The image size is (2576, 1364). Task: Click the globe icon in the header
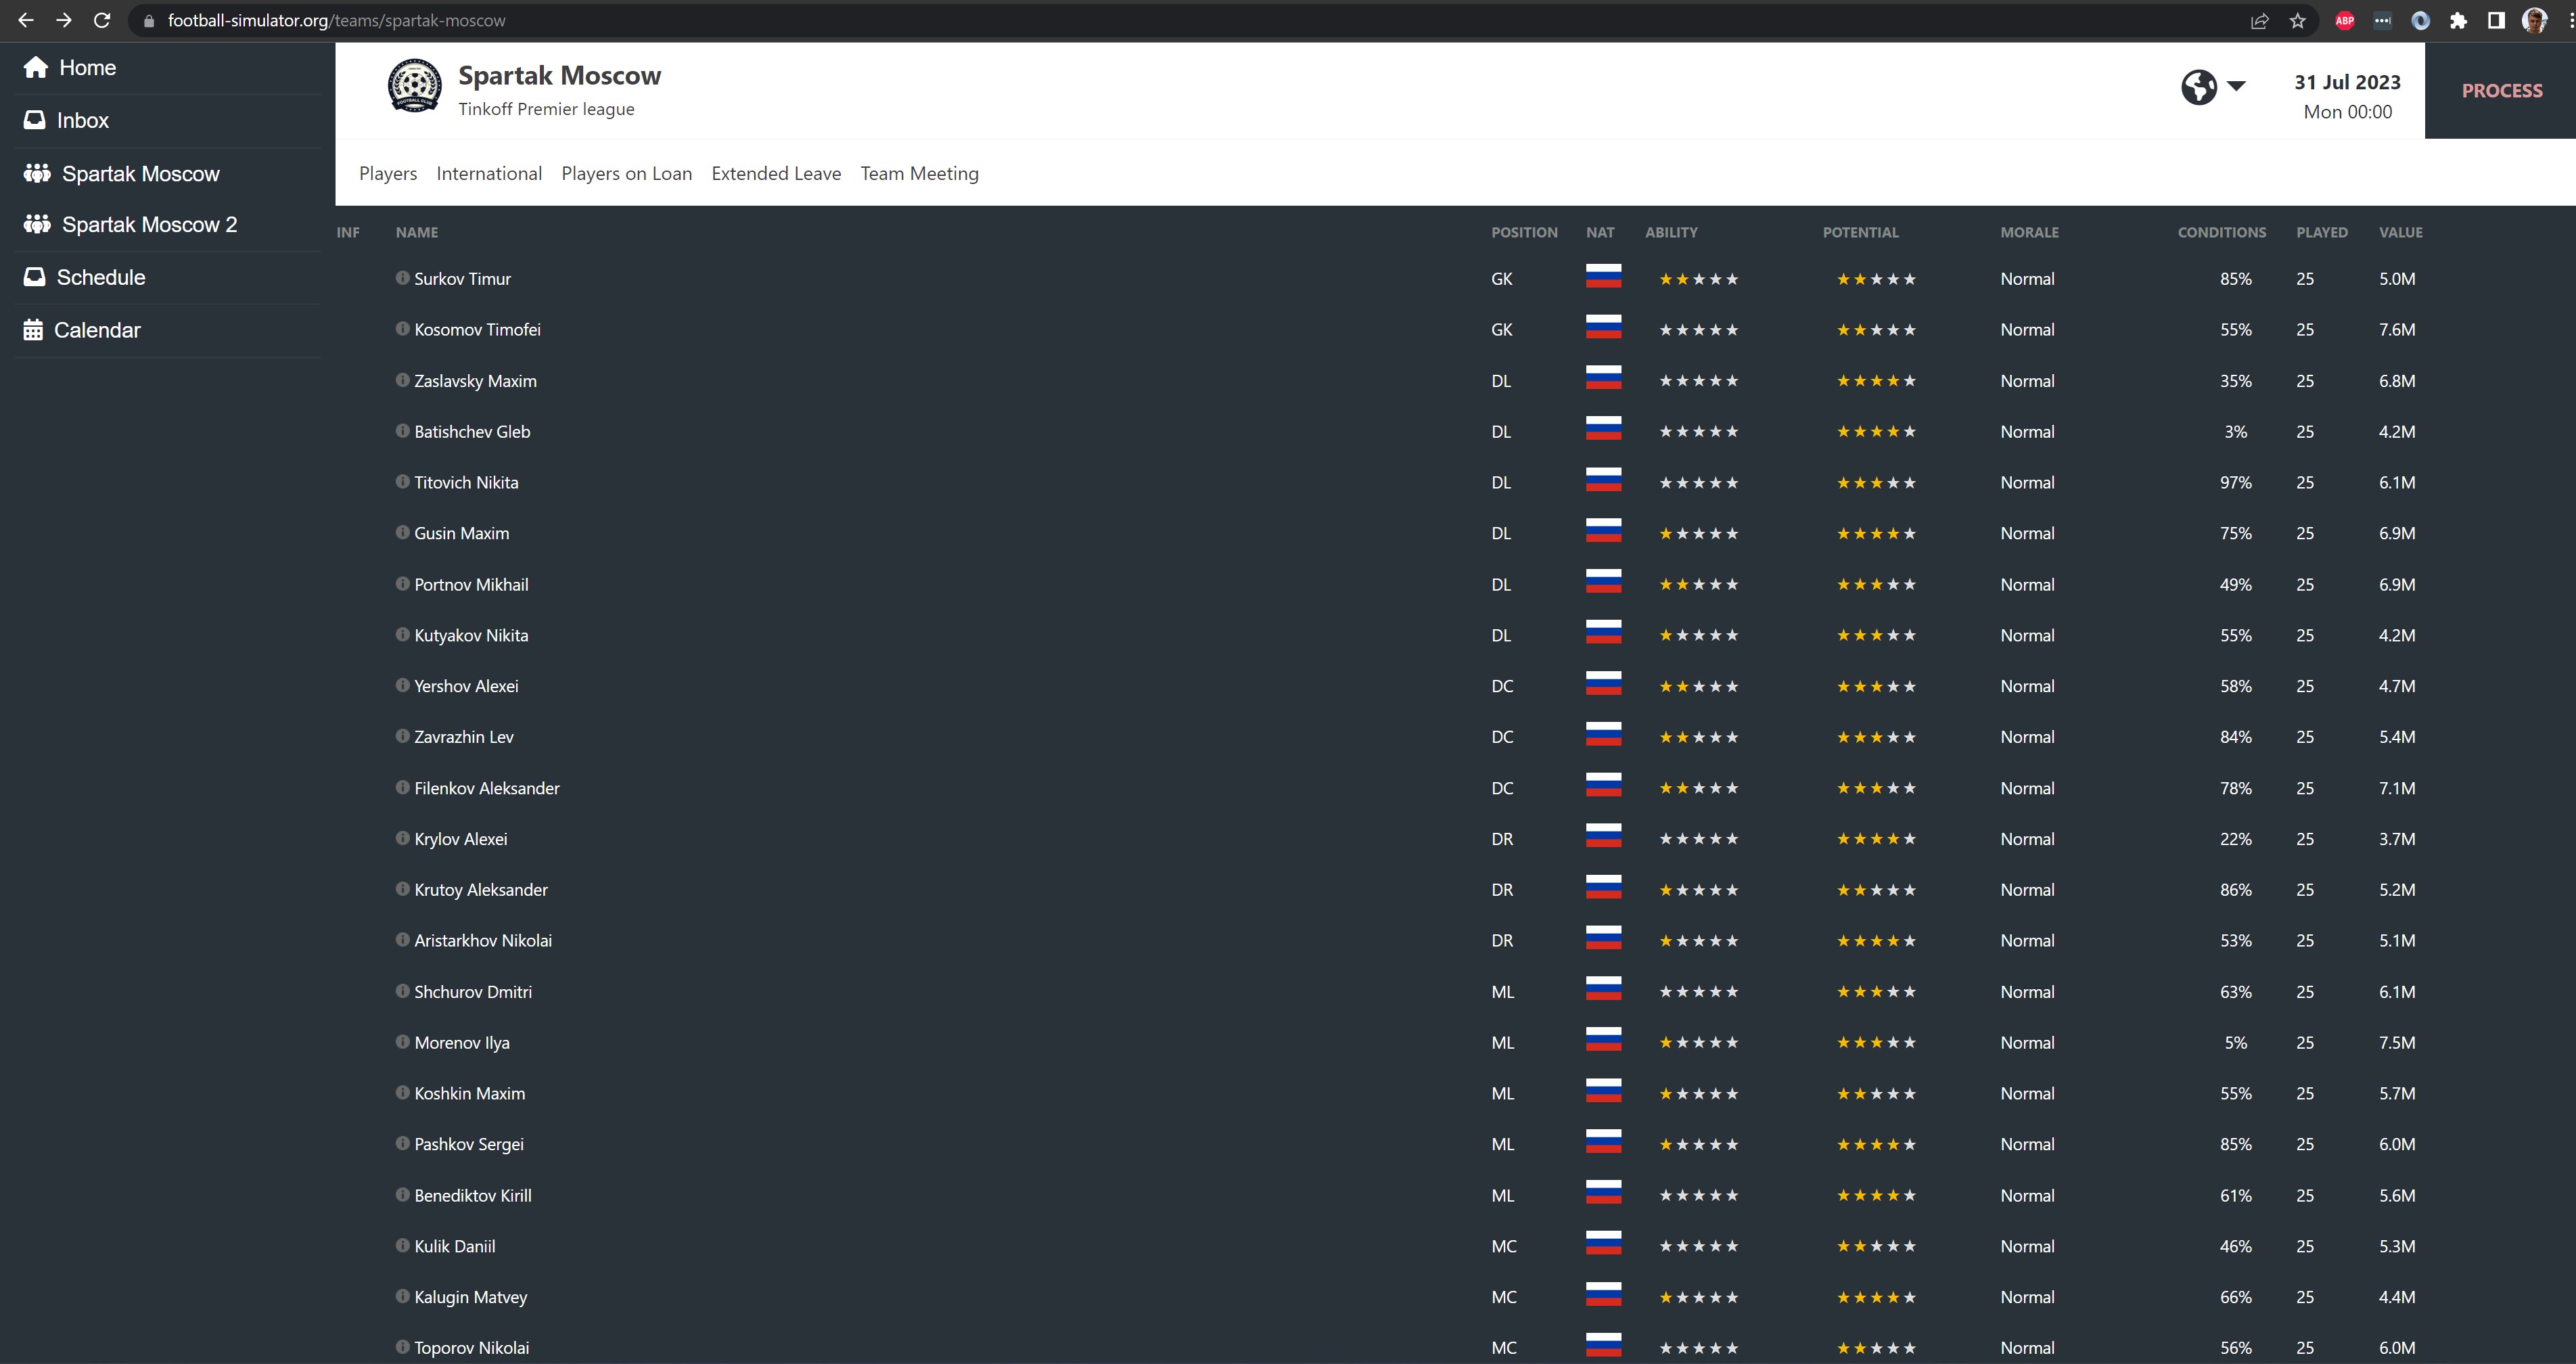[2198, 87]
